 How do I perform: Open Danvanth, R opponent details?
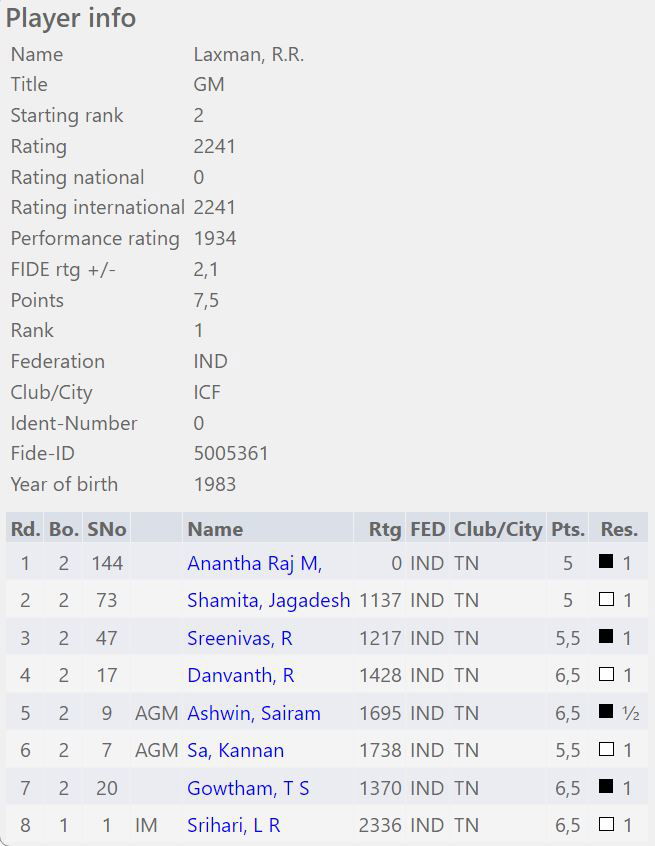(x=240, y=675)
